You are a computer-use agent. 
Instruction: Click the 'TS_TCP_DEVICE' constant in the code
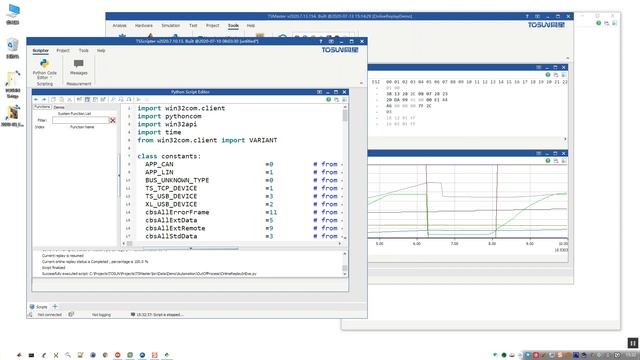point(171,188)
